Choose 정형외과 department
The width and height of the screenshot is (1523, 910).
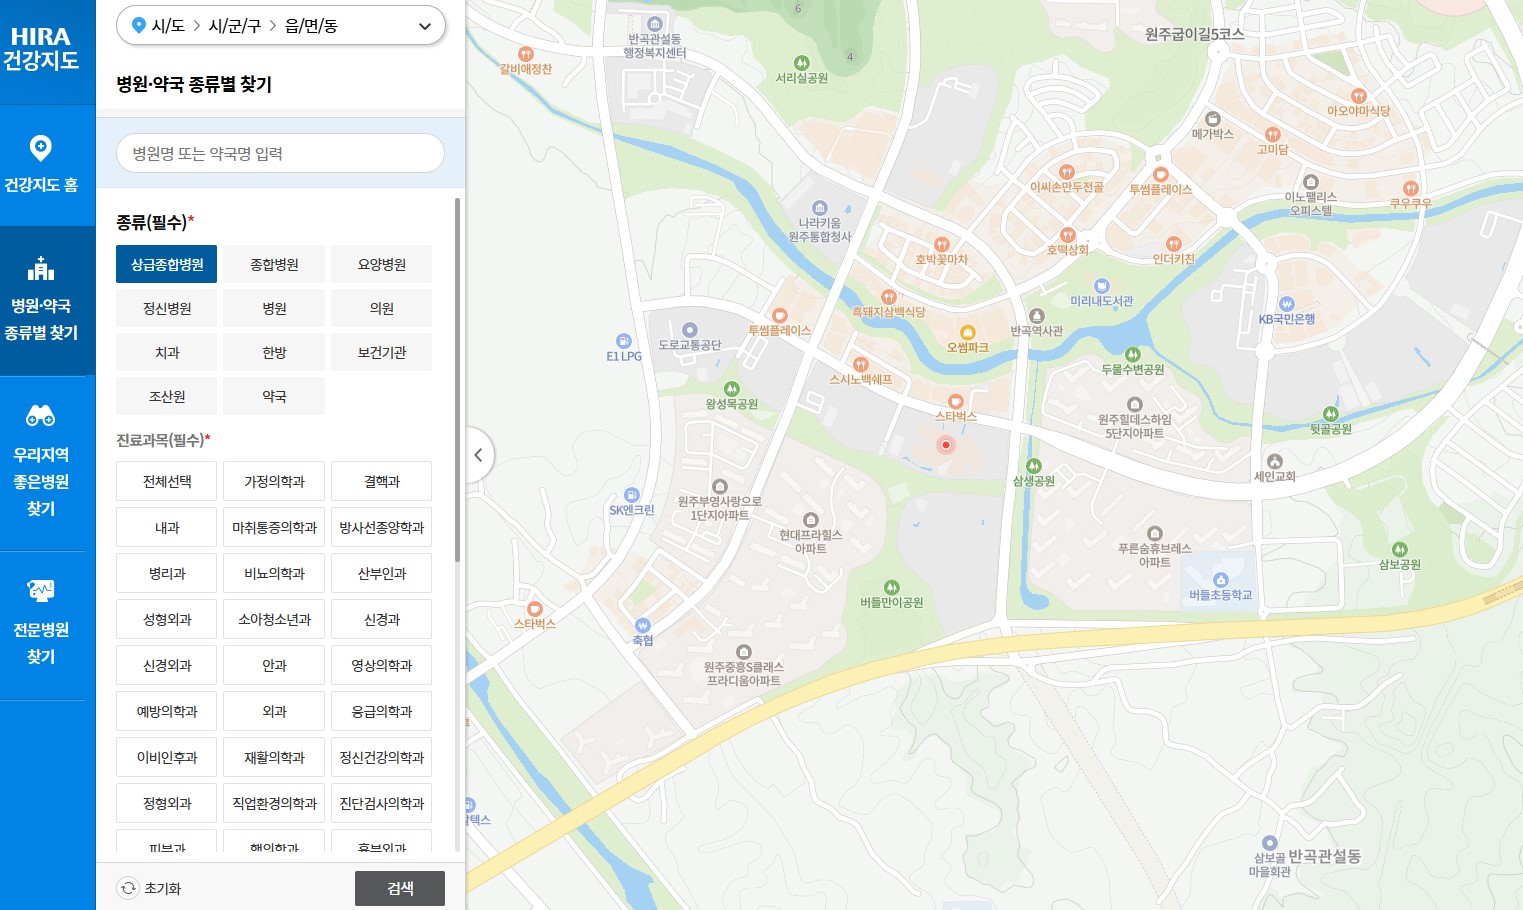coord(167,803)
